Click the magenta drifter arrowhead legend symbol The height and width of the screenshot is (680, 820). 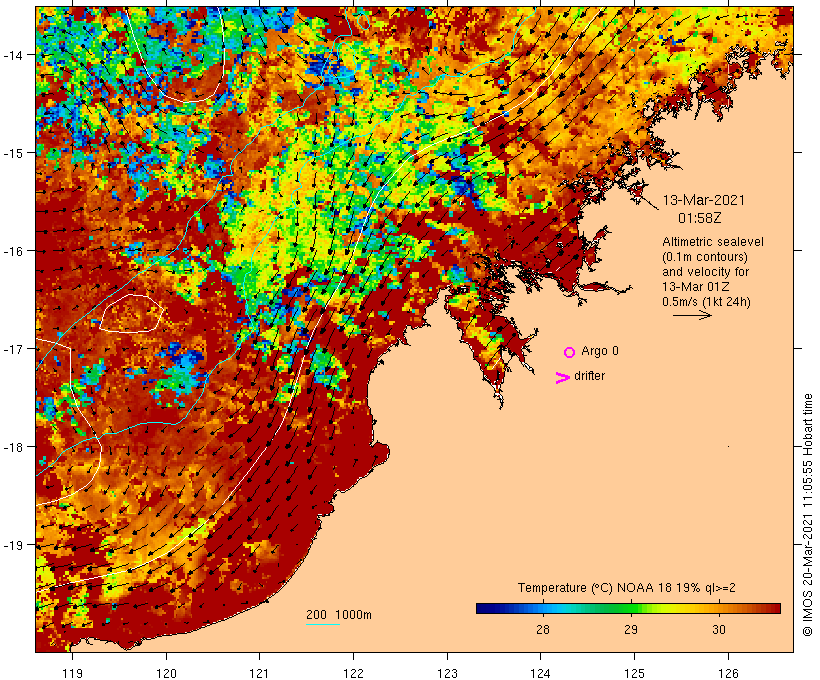point(562,378)
